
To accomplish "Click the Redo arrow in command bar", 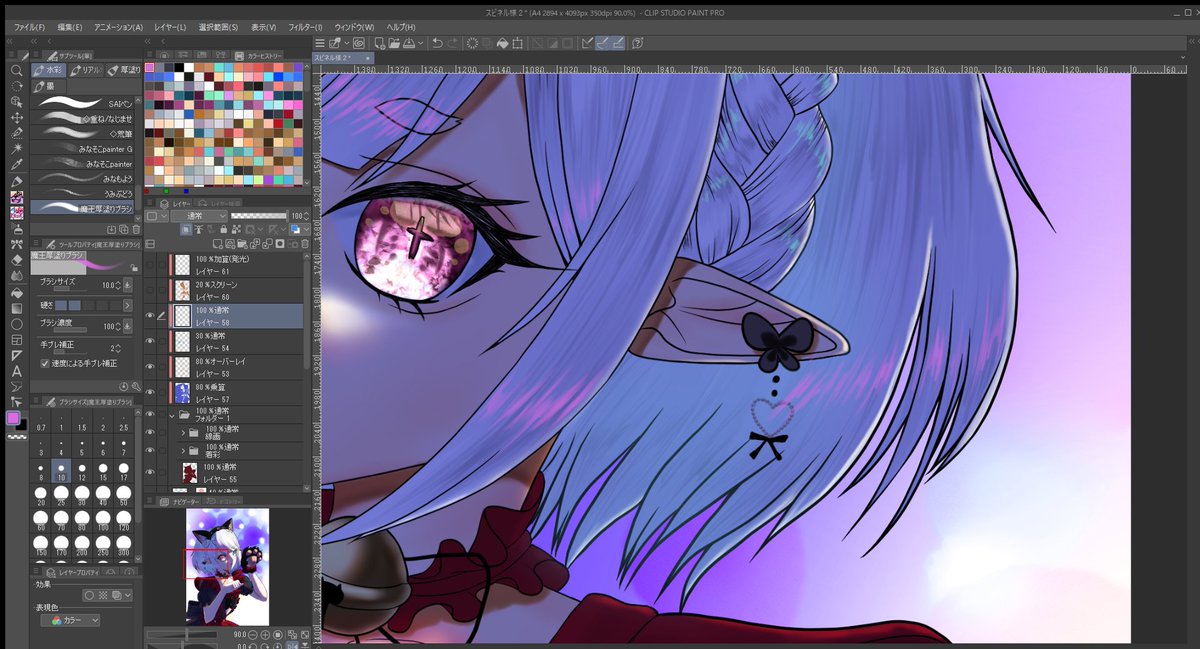I will 454,43.
